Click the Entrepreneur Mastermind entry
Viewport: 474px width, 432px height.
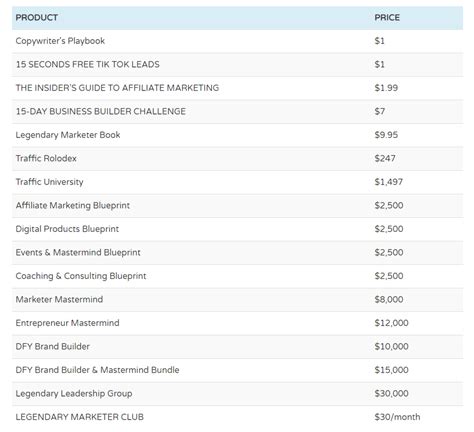coord(67,323)
